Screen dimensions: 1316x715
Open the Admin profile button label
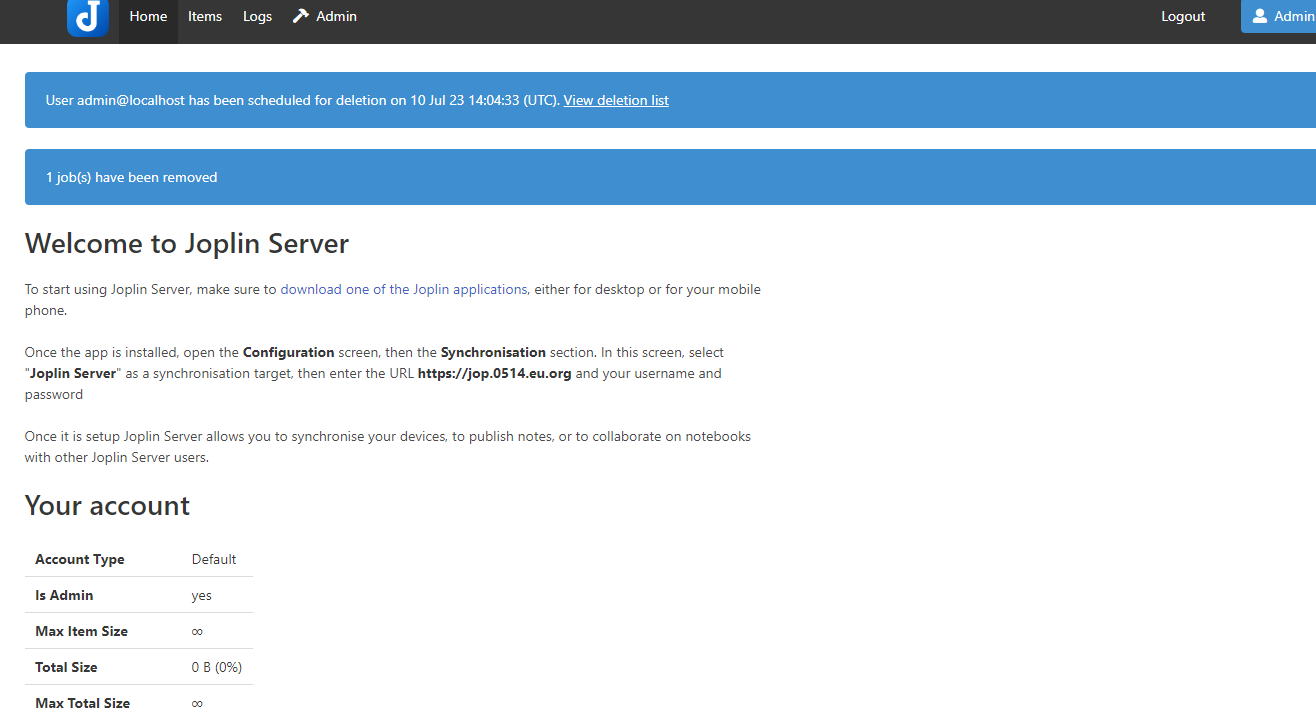[1294, 16]
